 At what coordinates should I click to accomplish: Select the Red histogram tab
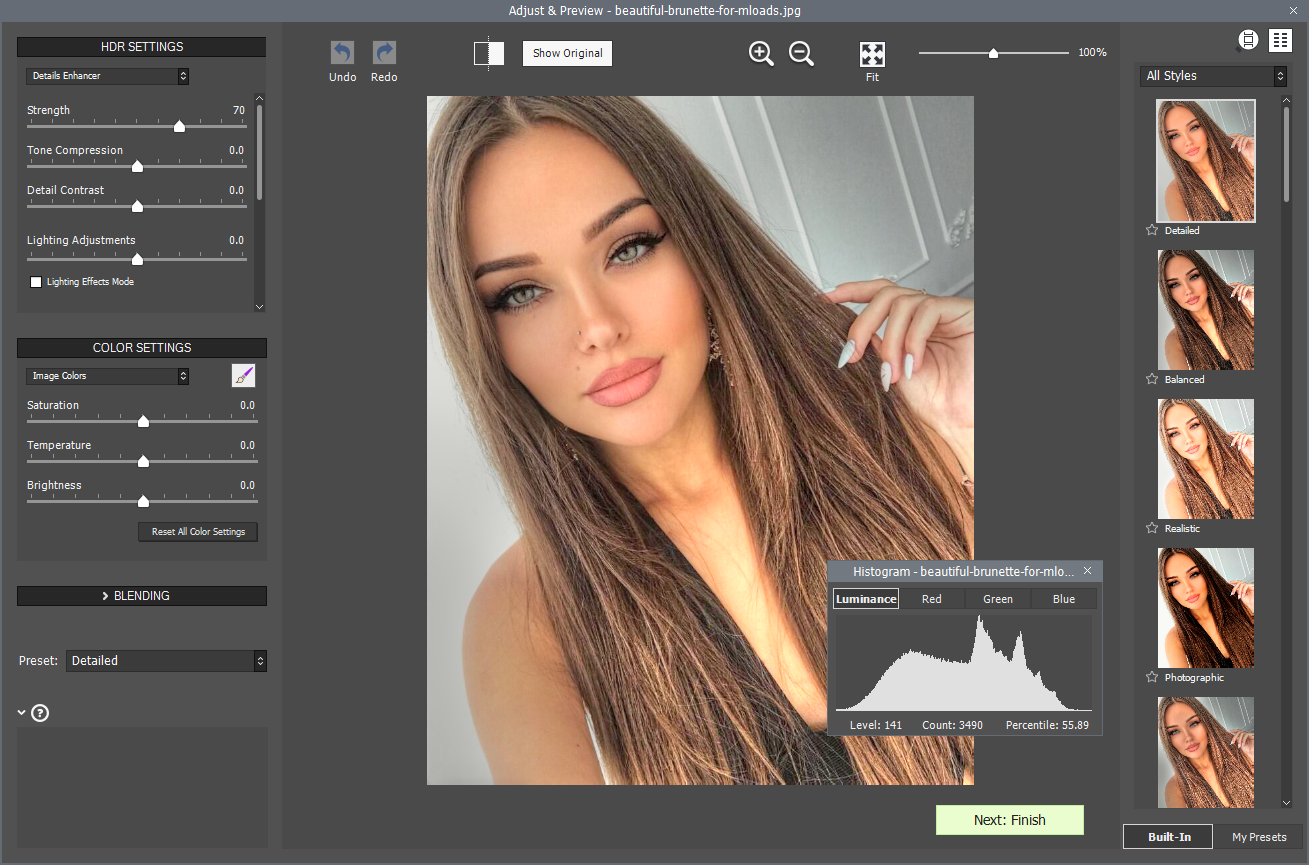point(931,599)
